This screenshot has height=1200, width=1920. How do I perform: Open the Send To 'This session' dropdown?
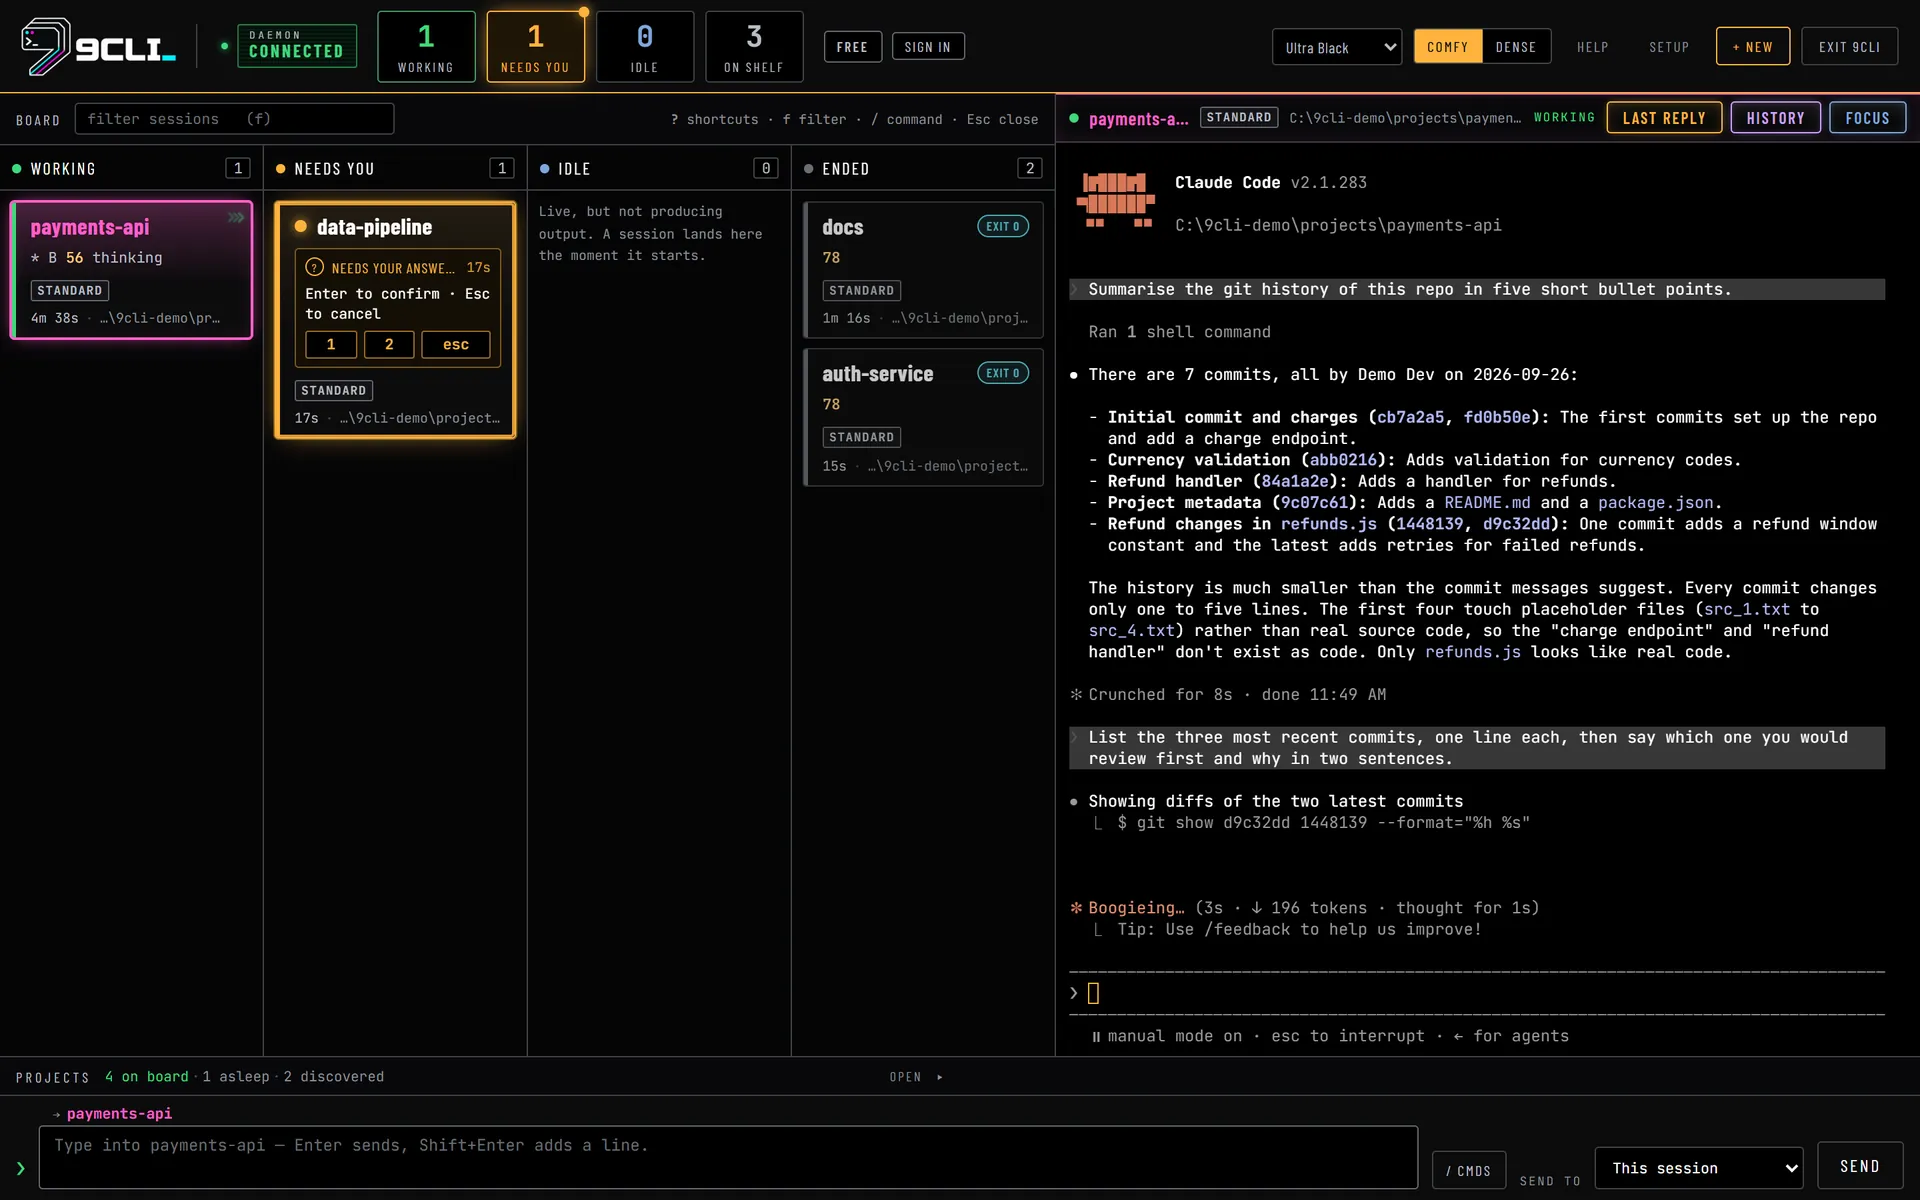(1698, 1168)
